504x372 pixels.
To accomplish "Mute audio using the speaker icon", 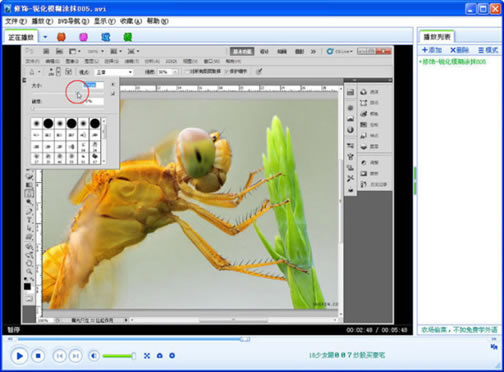I will (x=94, y=356).
